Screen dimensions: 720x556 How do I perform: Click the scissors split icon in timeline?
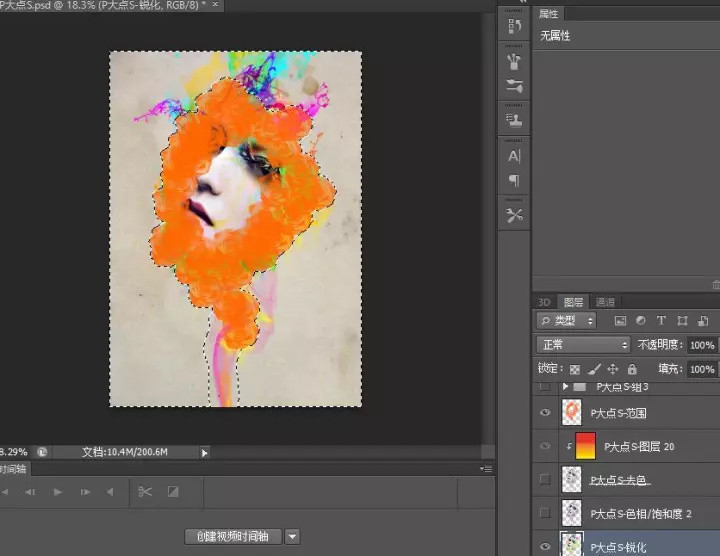(x=144, y=492)
